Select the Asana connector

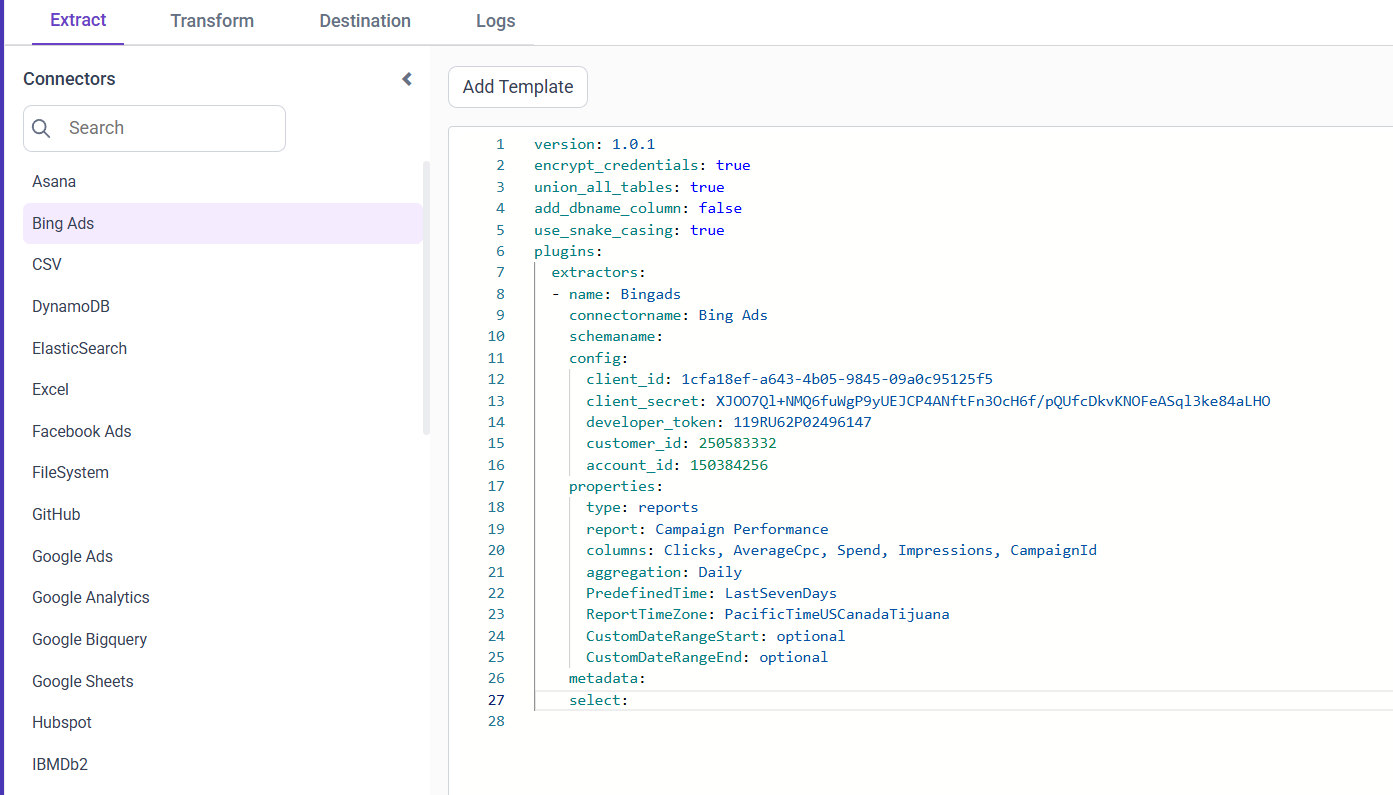54,181
